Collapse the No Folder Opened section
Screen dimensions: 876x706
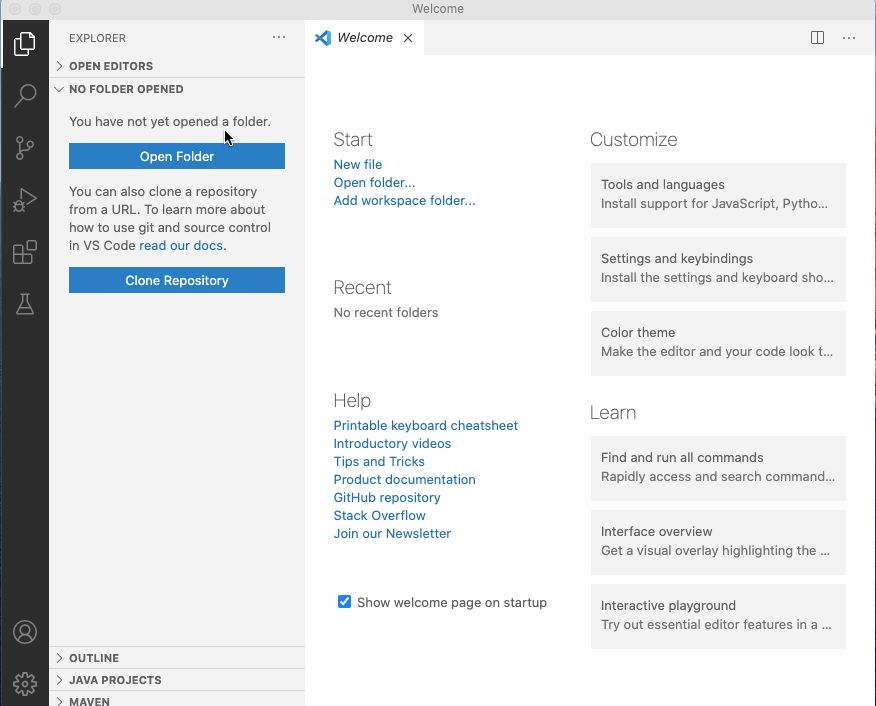pyautogui.click(x=177, y=89)
